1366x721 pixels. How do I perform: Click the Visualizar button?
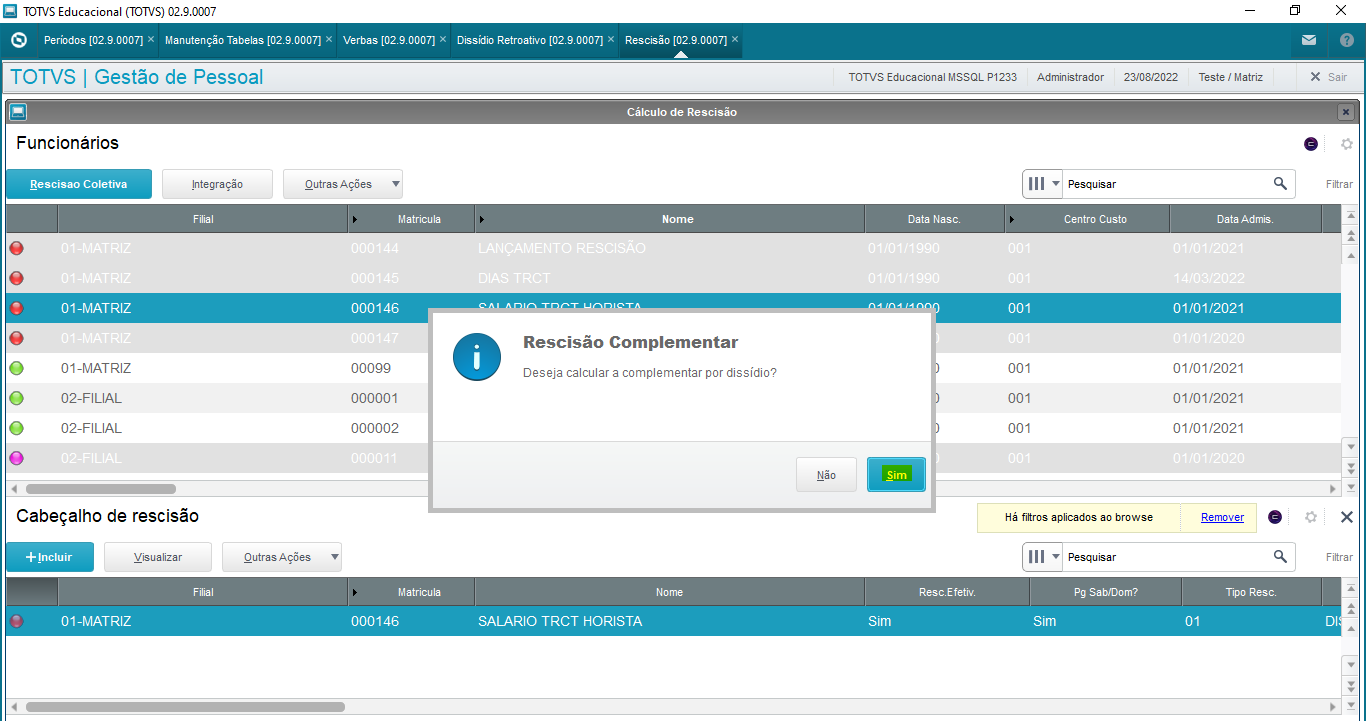[x=158, y=557]
